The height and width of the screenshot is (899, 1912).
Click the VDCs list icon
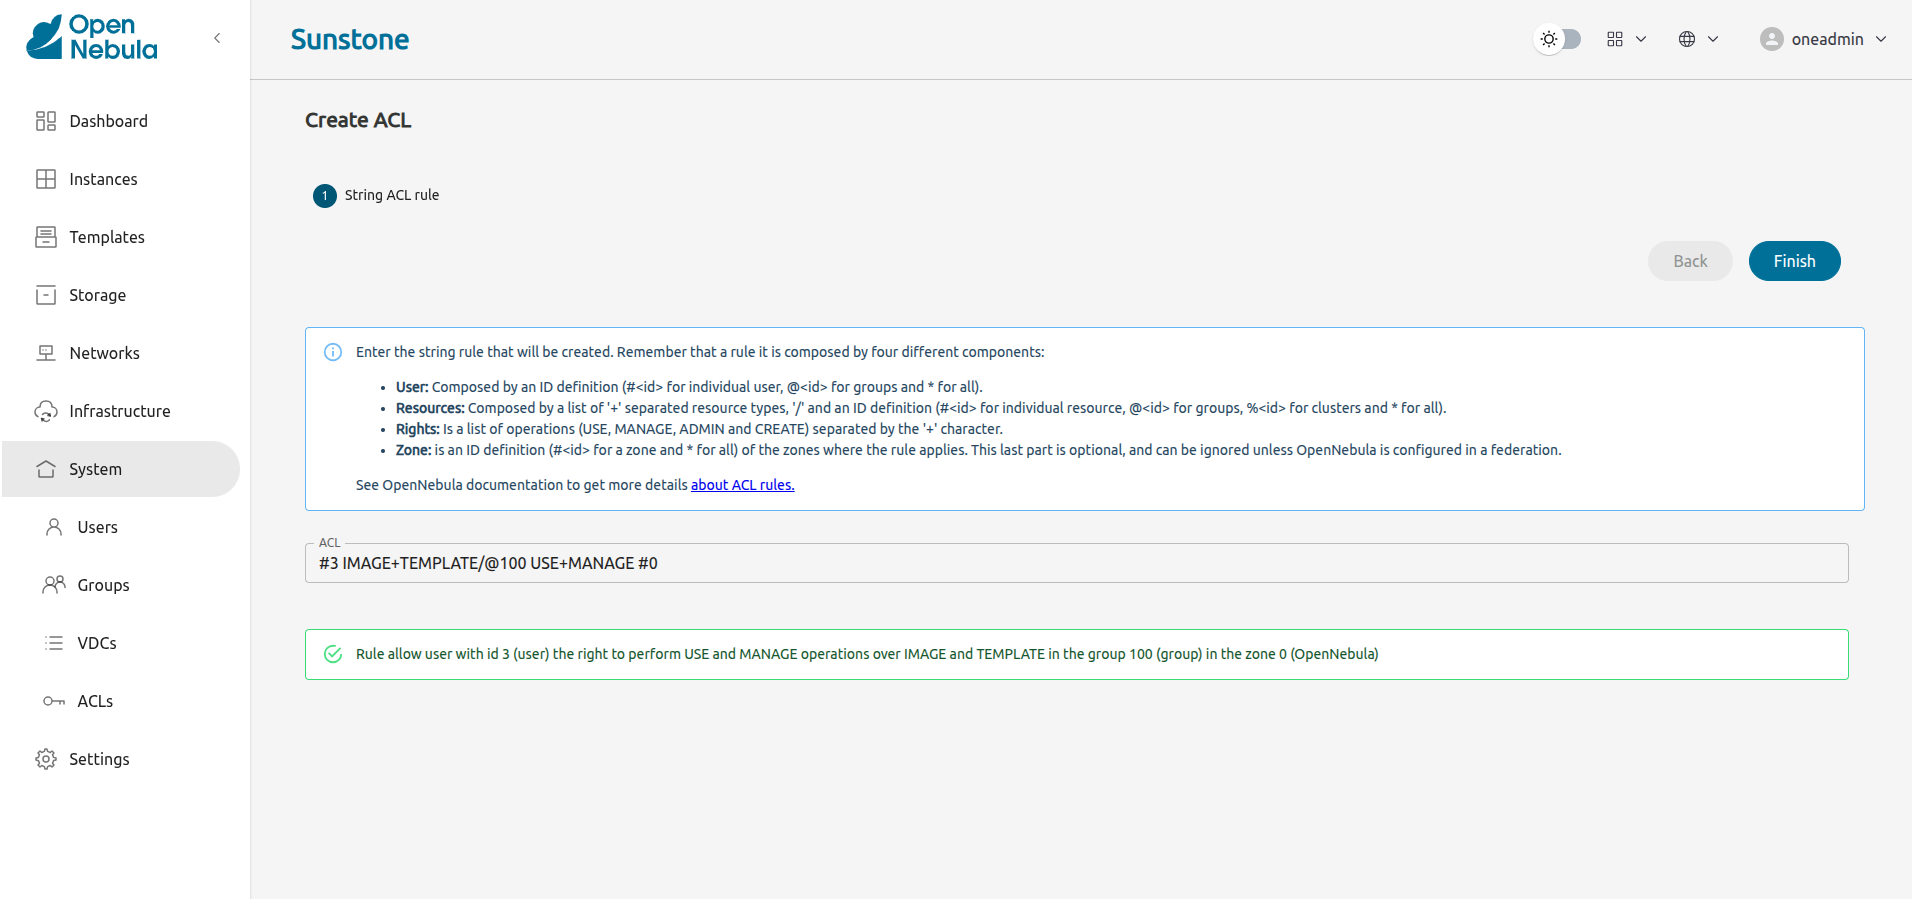(54, 643)
